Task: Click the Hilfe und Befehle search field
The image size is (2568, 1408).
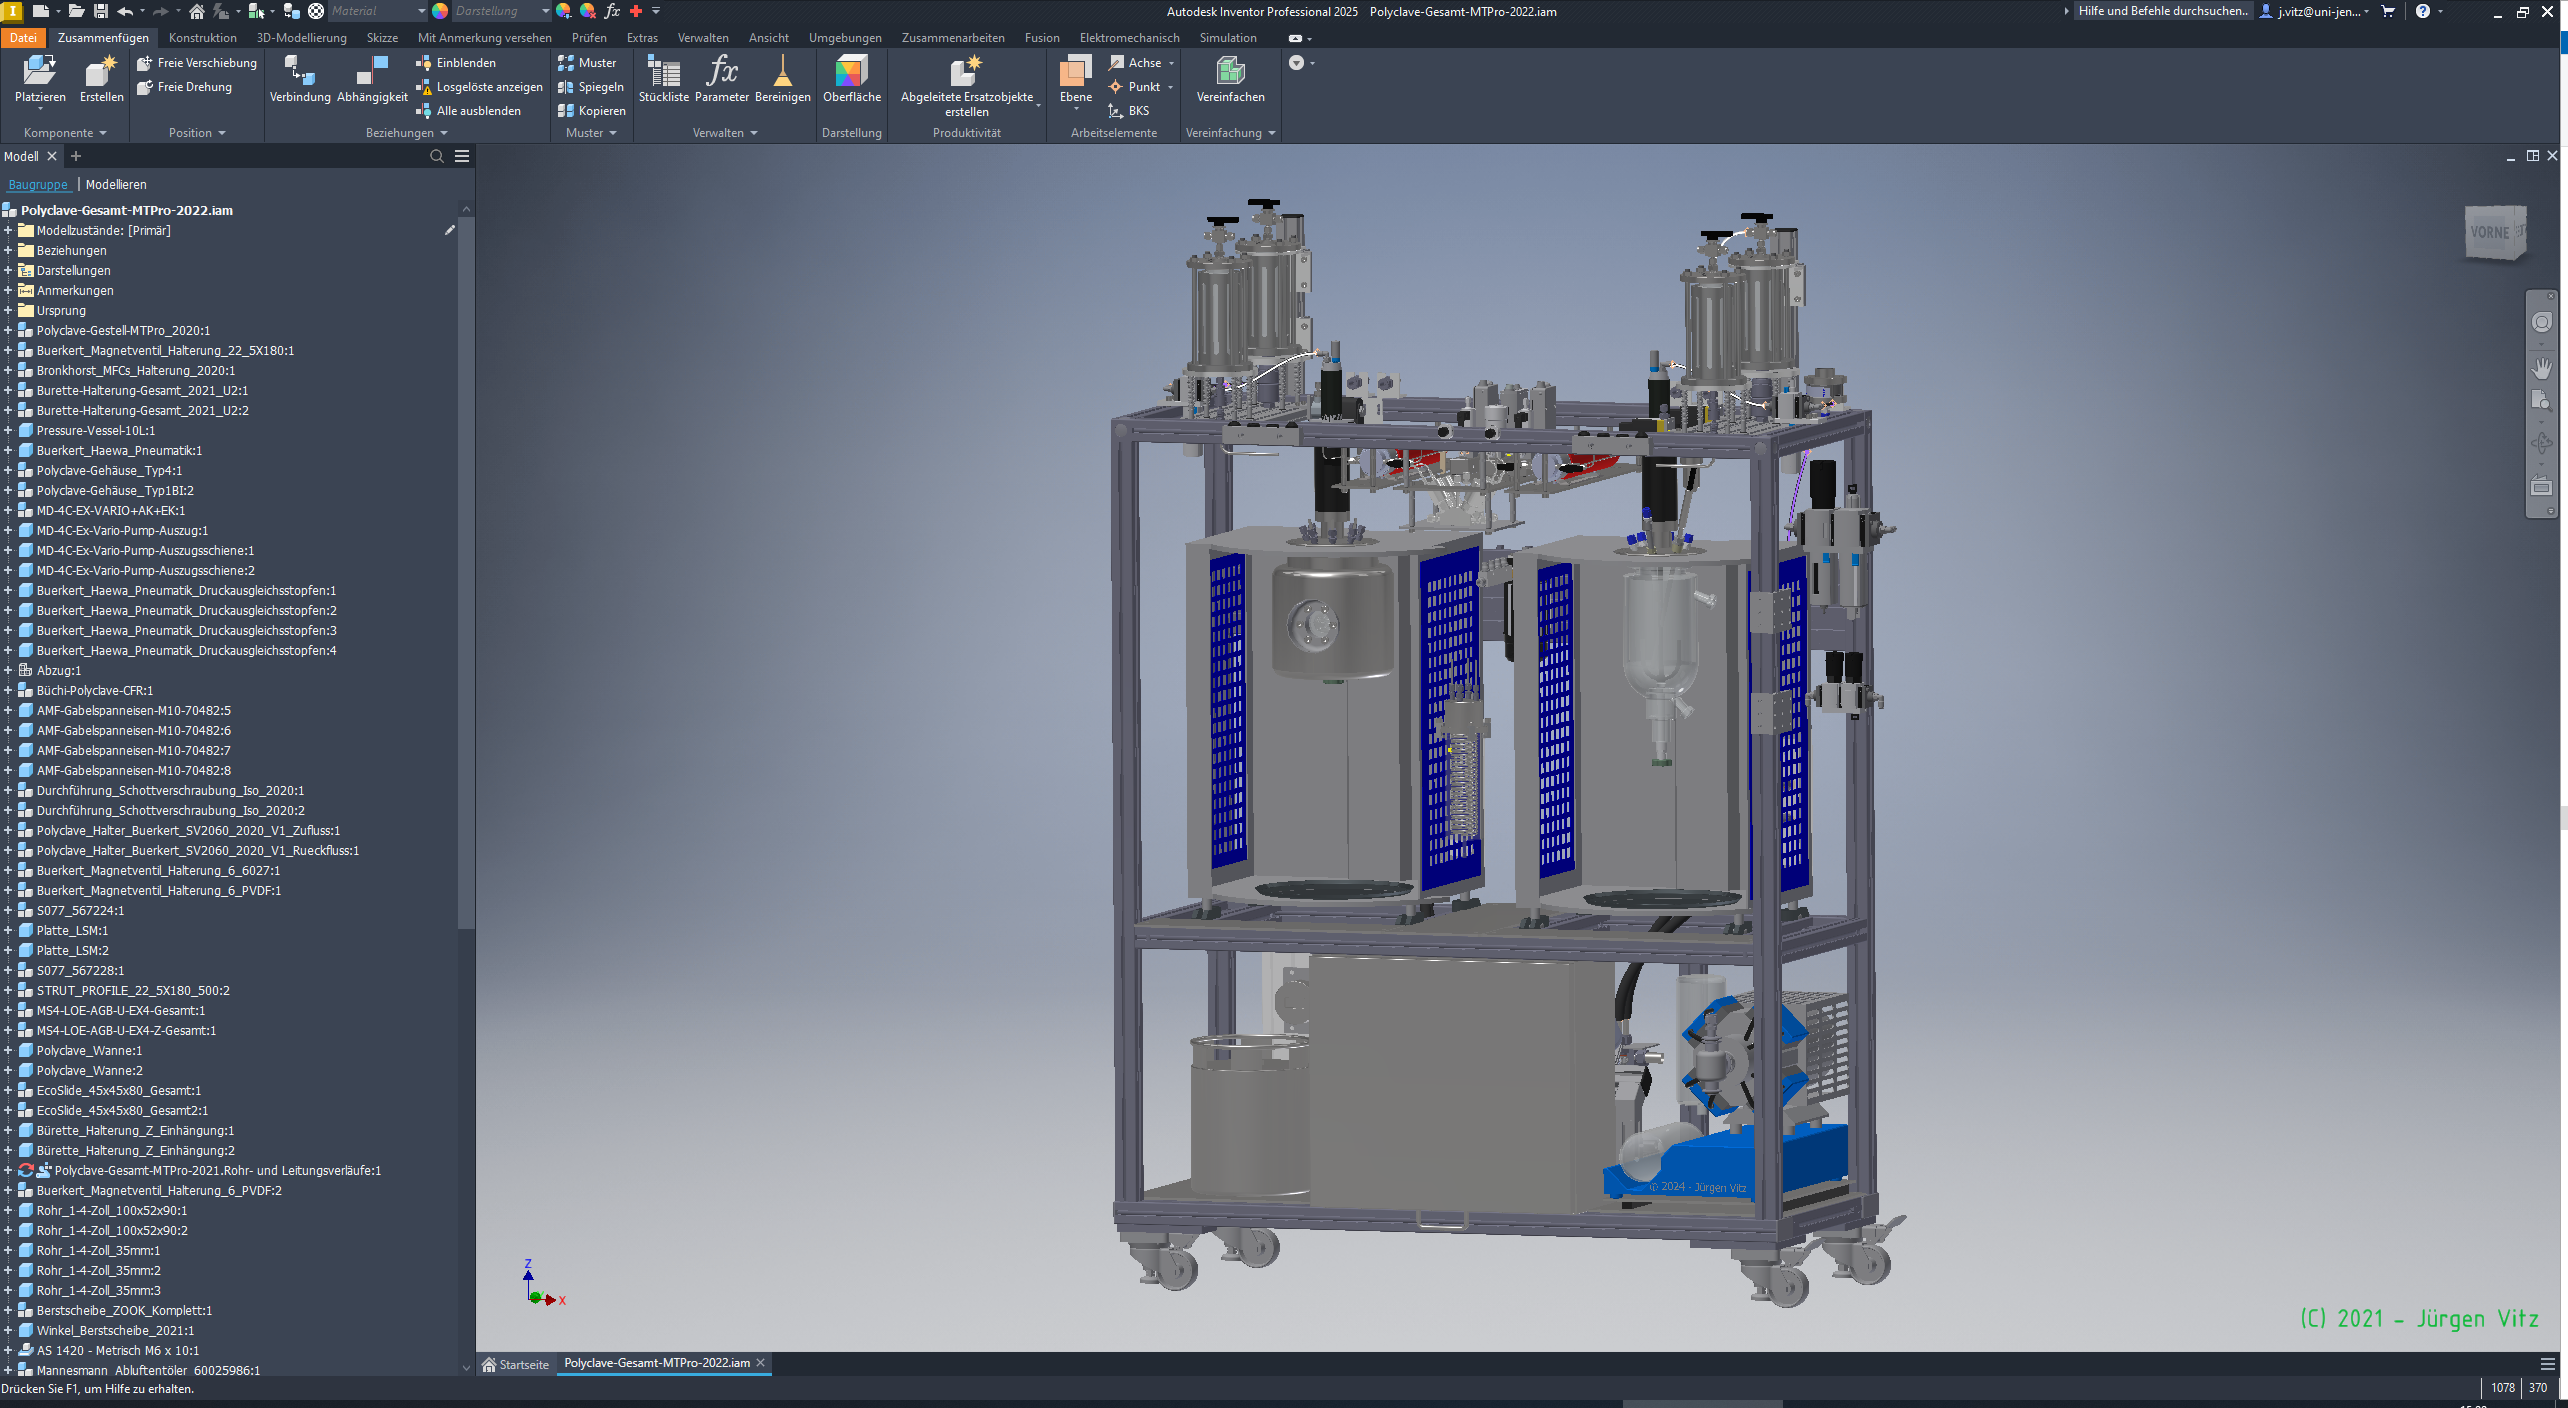Action: (x=2162, y=11)
